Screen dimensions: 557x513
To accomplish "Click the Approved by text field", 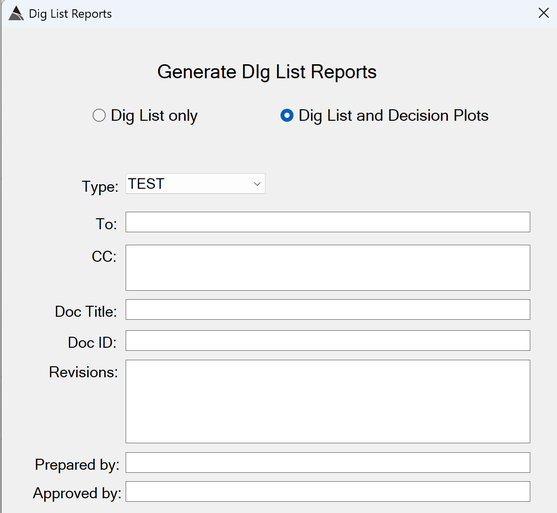I will pyautogui.click(x=328, y=492).
